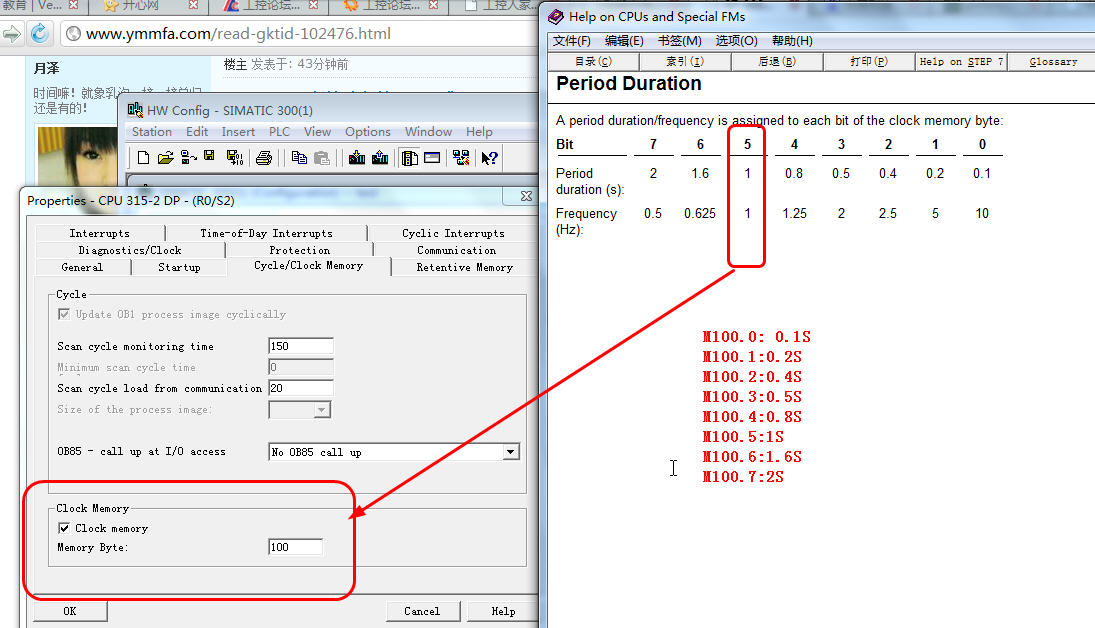The height and width of the screenshot is (628, 1095).
Task: Click the Memory Byte input field
Action: 295,547
